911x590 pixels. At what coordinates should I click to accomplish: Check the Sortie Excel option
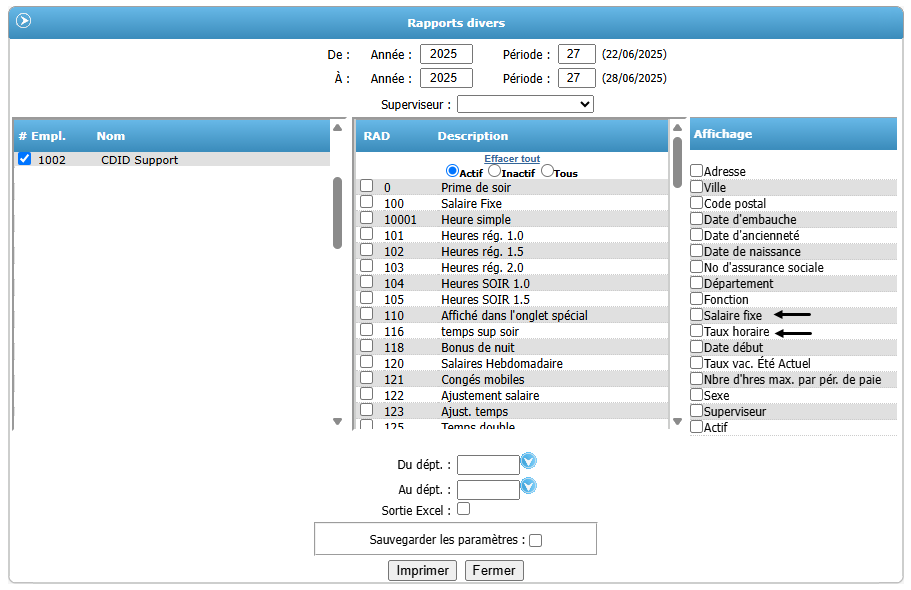tap(463, 509)
